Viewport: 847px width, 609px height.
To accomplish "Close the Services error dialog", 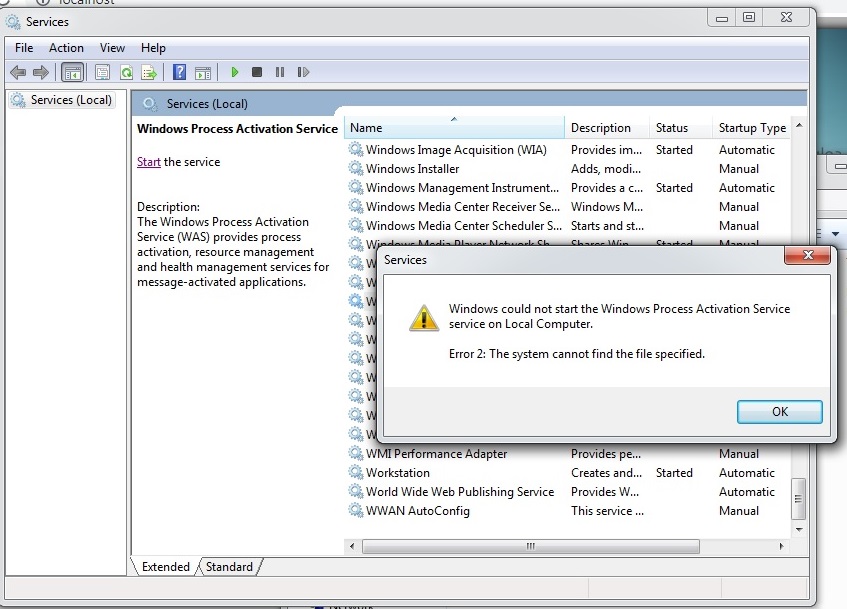I will coord(807,255).
